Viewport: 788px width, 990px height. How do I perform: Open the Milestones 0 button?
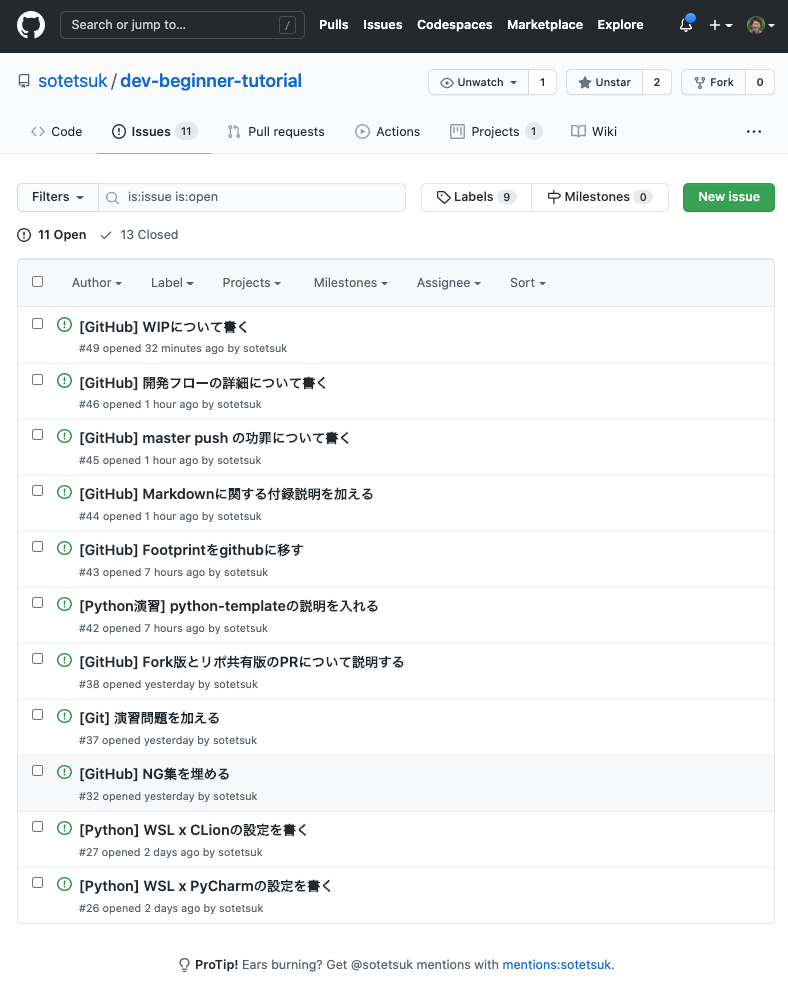point(600,197)
